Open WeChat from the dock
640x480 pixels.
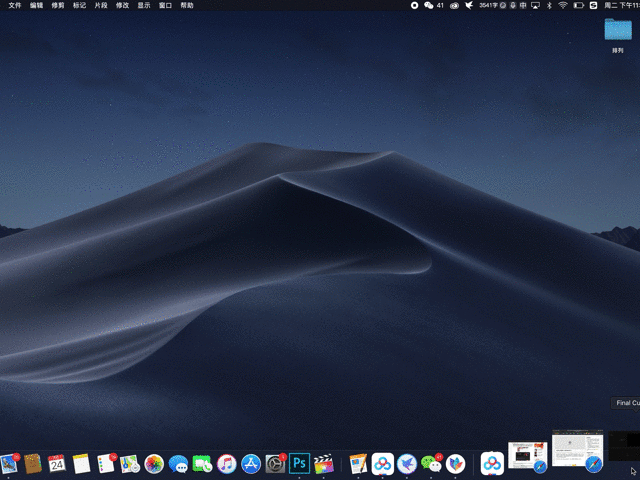431,464
